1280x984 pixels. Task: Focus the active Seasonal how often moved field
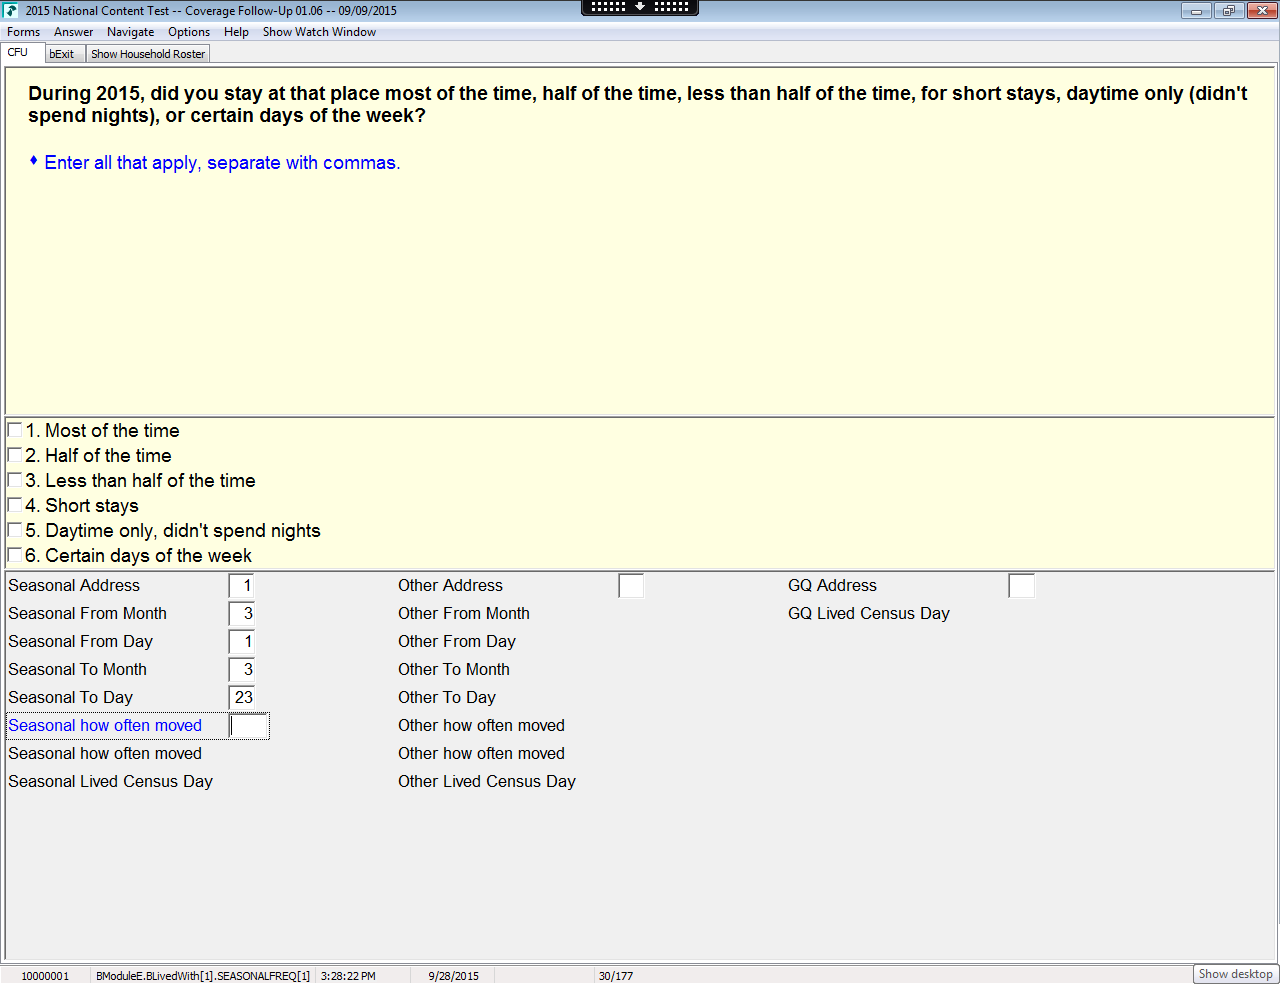pos(249,726)
